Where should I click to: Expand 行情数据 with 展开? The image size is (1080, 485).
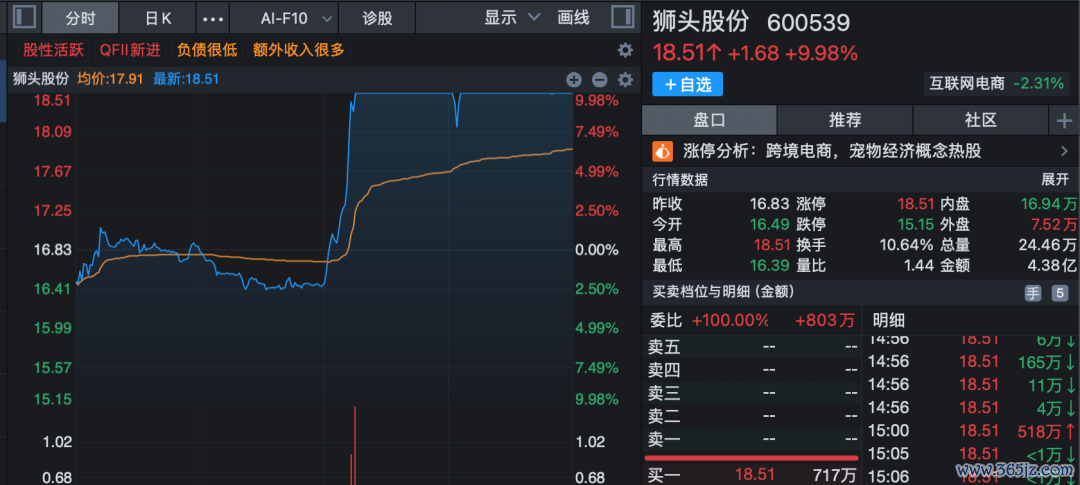point(1055,180)
